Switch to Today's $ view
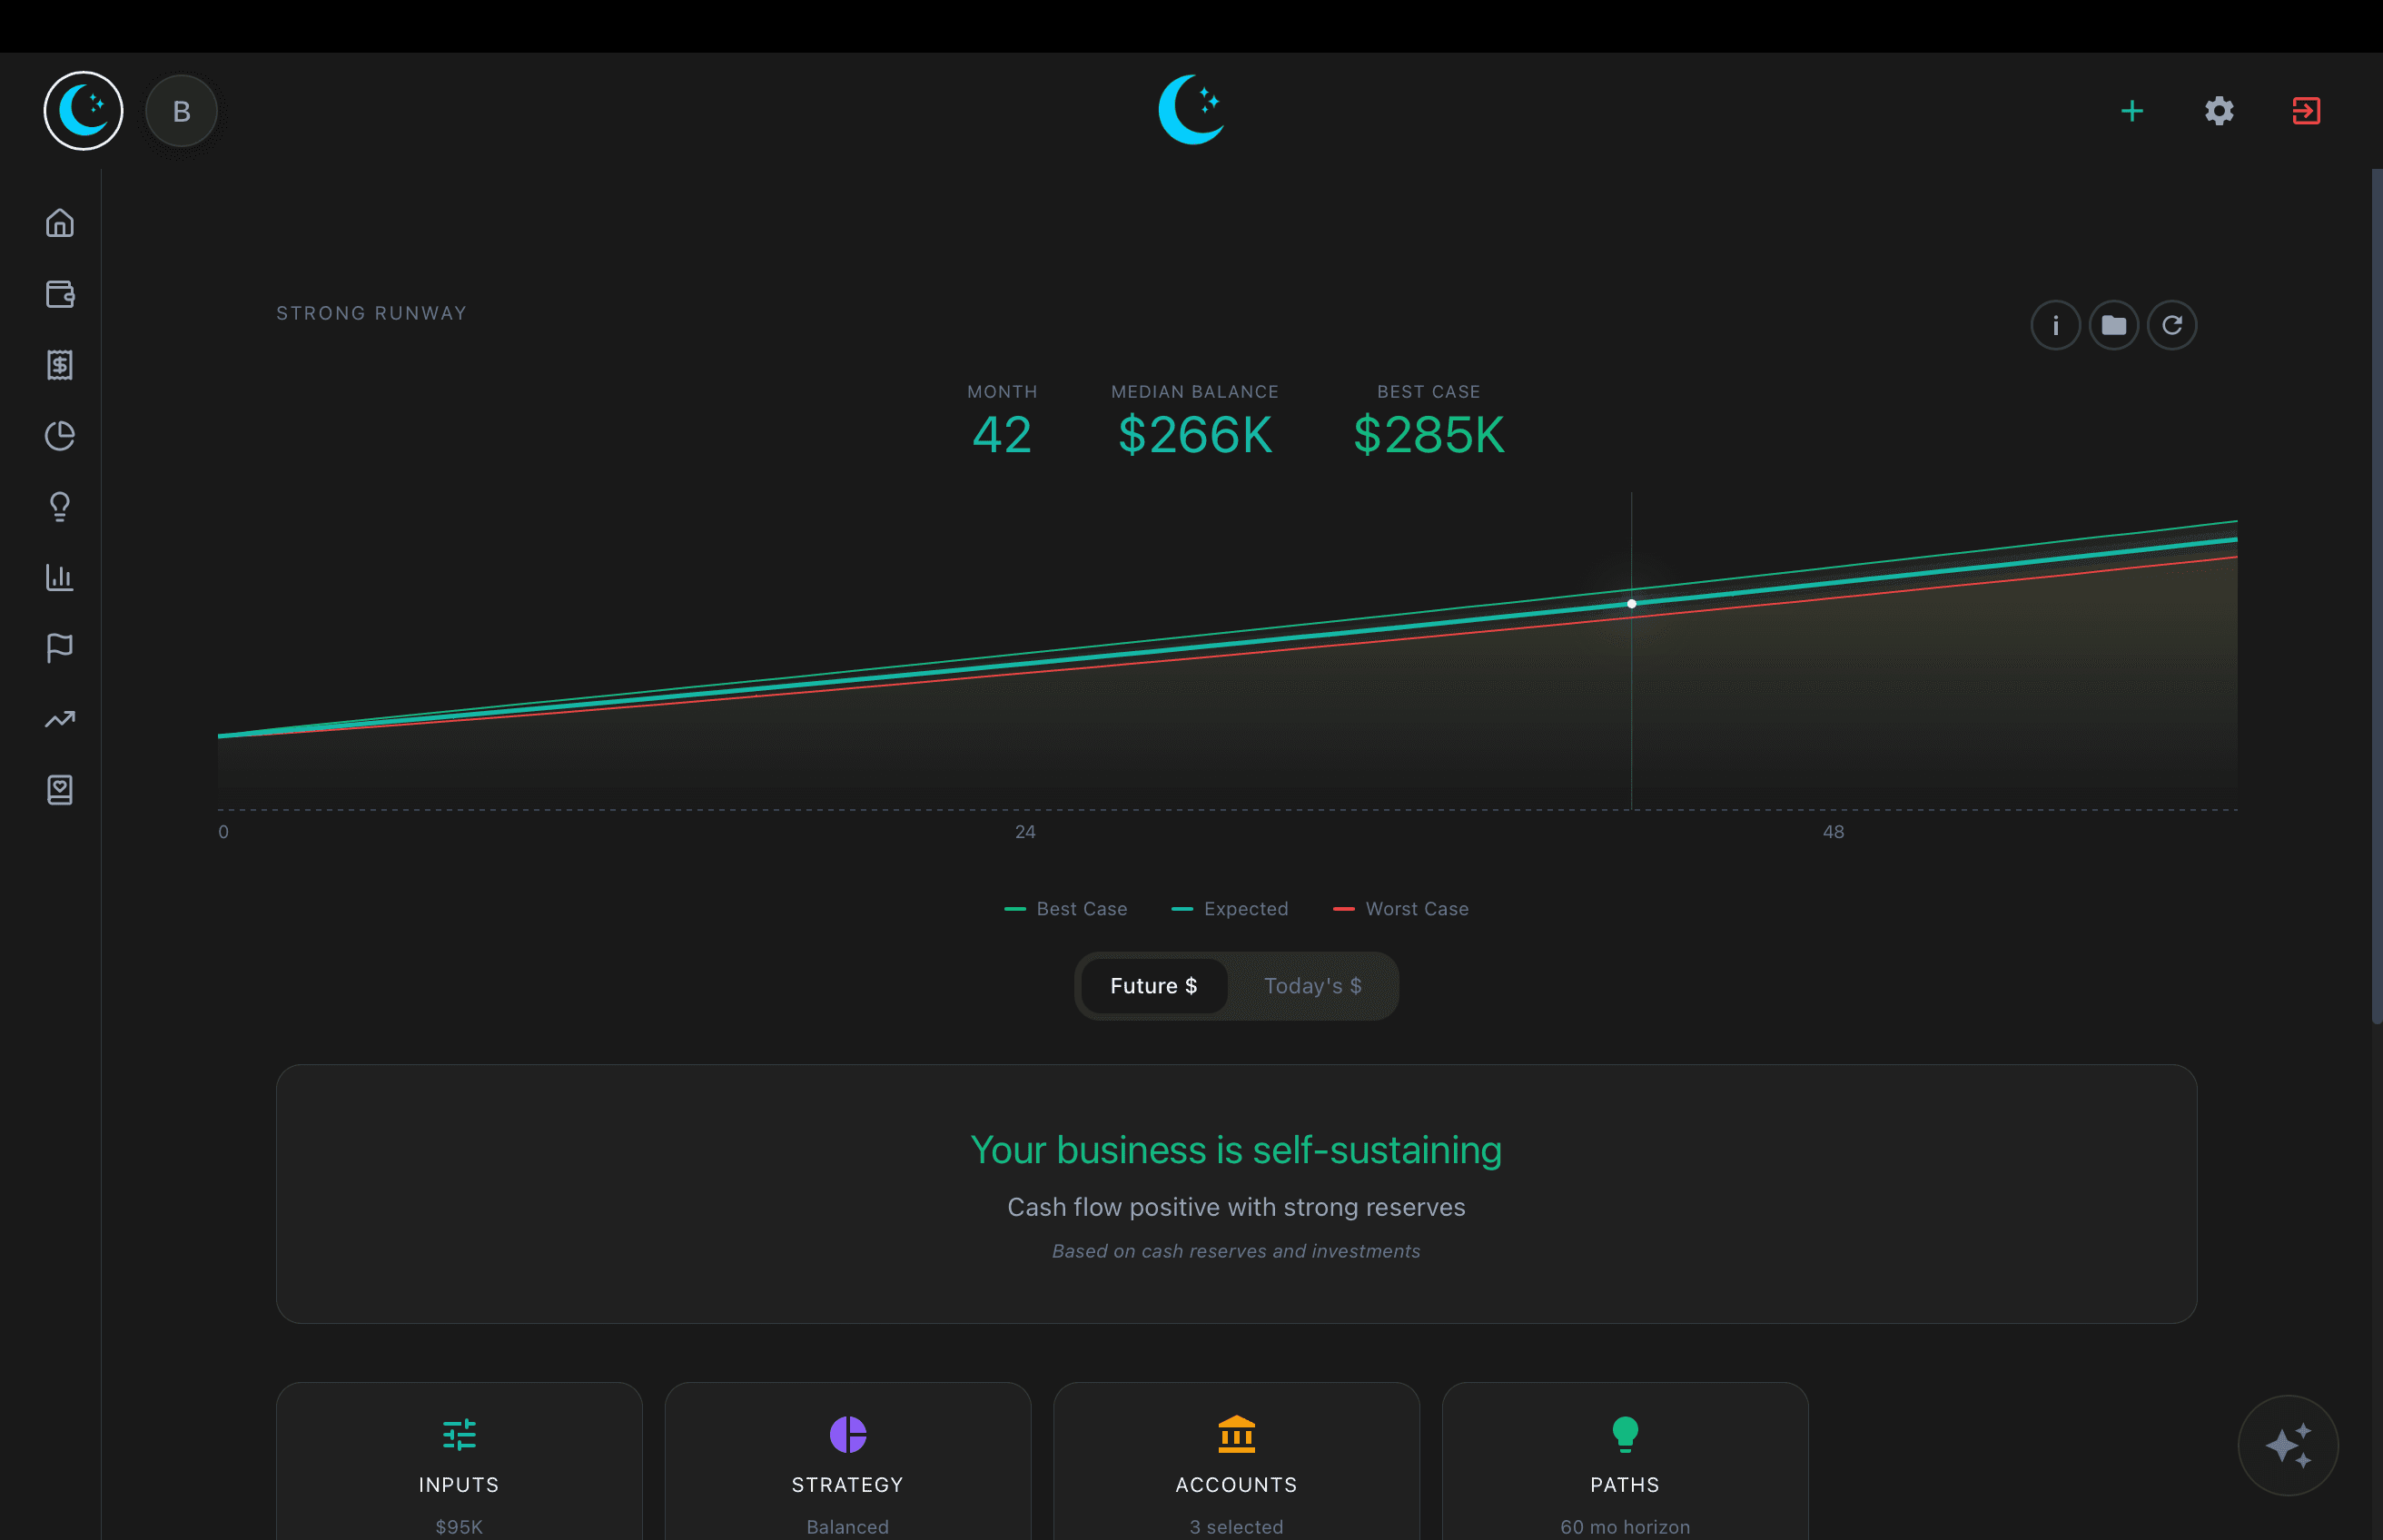Viewport: 2383px width, 1540px height. [x=1312, y=986]
